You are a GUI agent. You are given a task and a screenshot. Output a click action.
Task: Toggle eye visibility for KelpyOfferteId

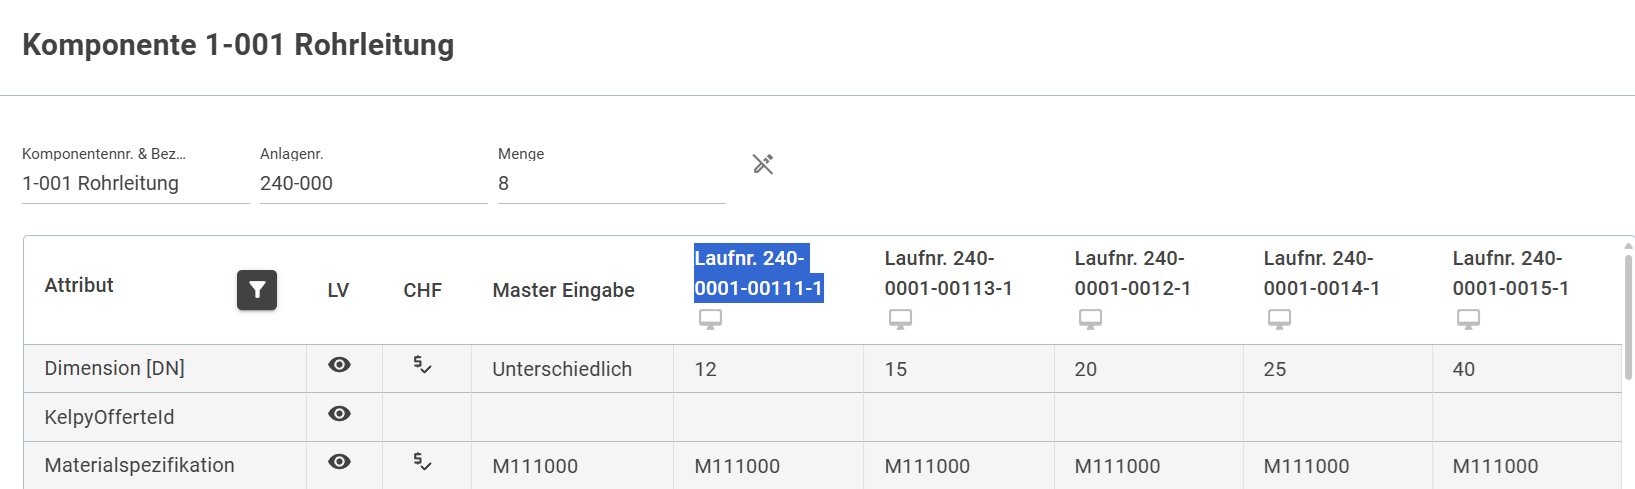pos(339,414)
